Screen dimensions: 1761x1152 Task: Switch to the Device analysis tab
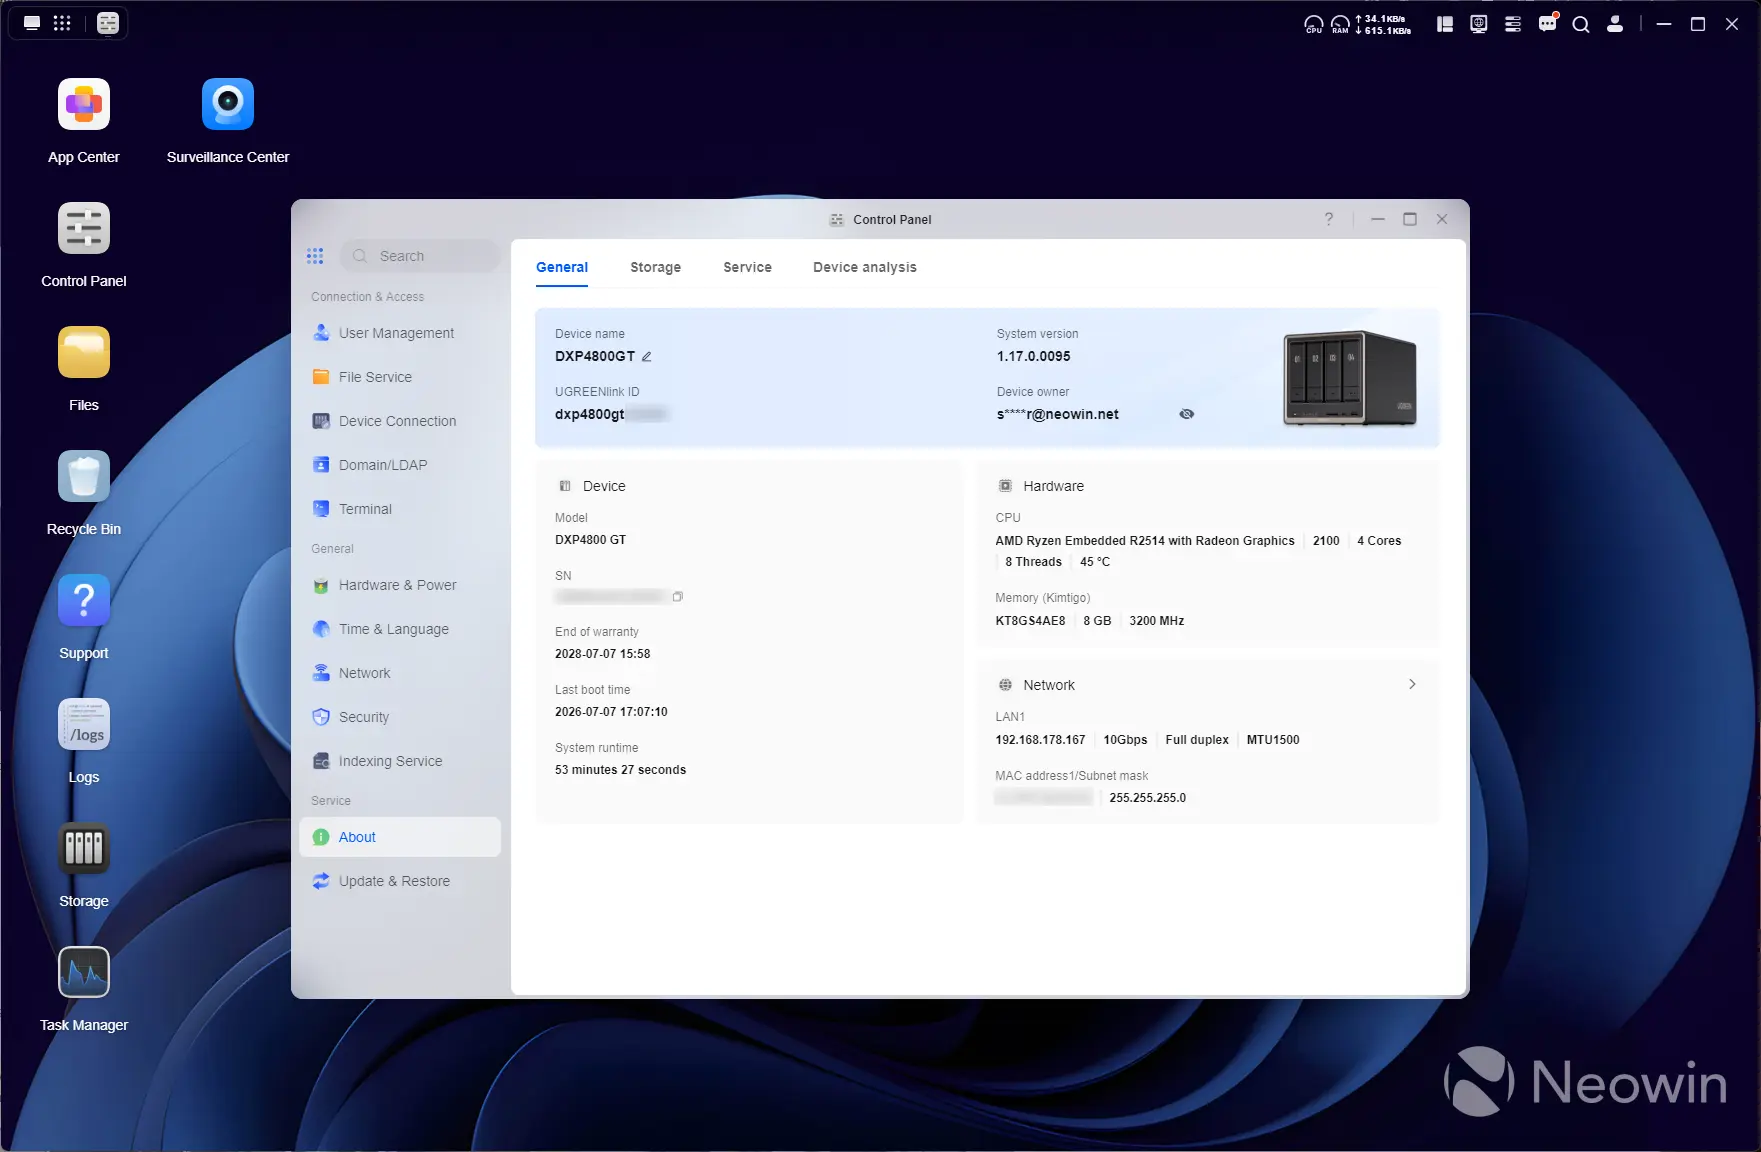[x=865, y=267]
